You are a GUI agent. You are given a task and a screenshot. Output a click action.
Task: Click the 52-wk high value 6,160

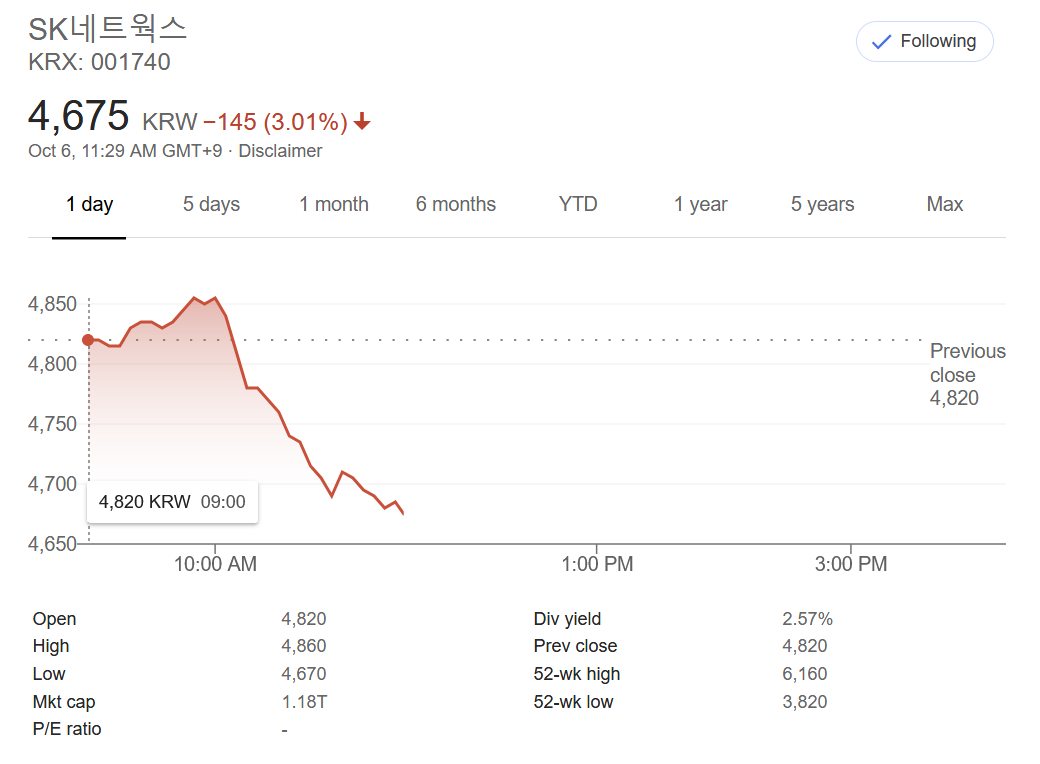coord(804,674)
